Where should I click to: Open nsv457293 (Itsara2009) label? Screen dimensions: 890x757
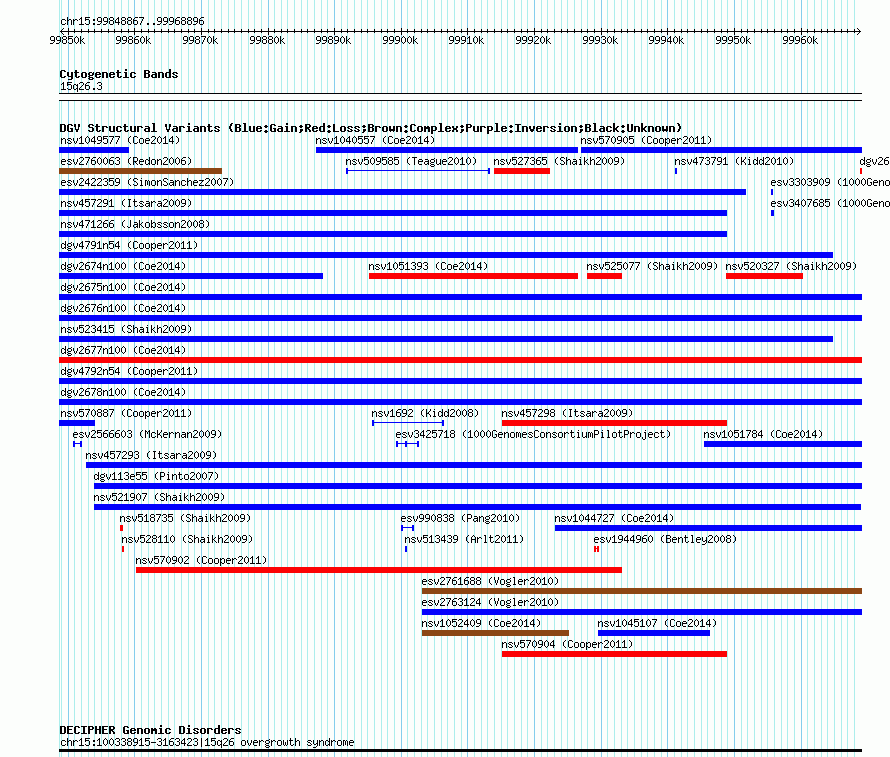click(x=151, y=455)
